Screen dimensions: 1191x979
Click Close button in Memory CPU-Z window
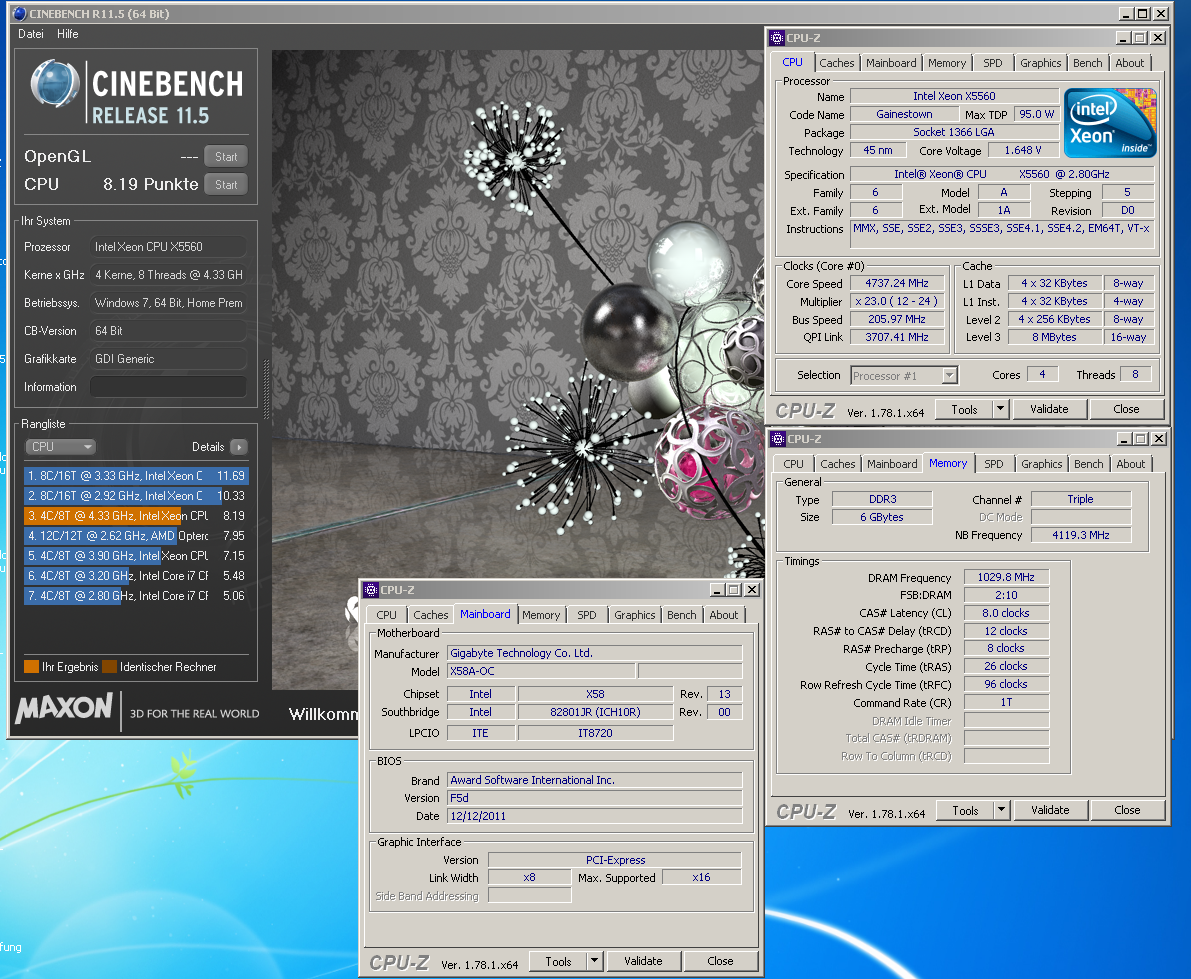click(1127, 810)
